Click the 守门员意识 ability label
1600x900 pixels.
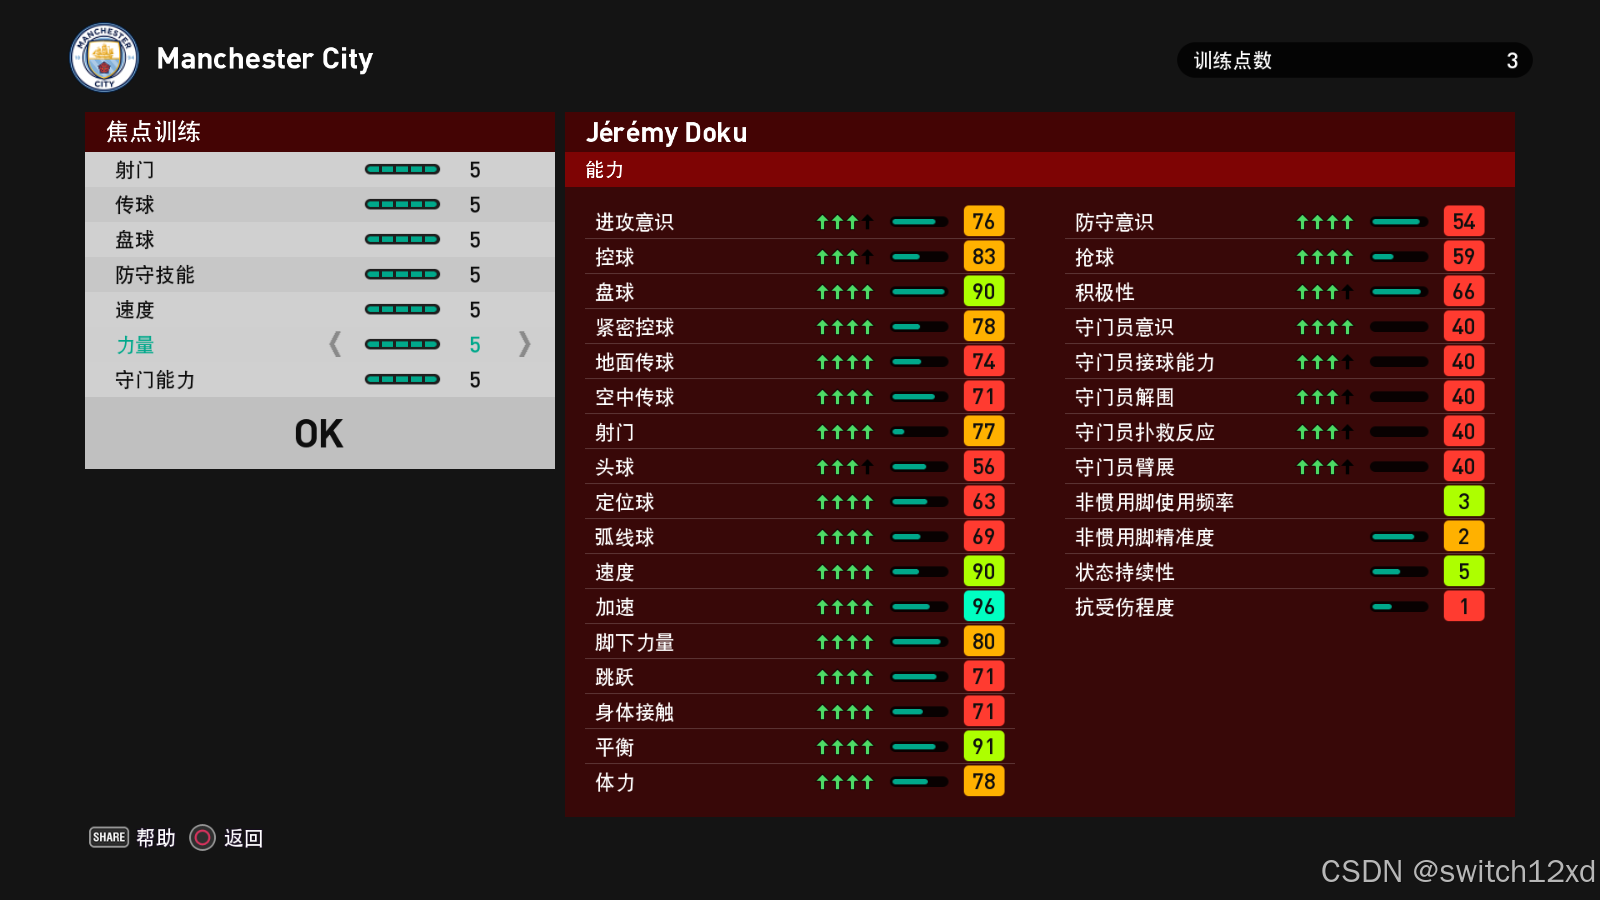click(x=1125, y=327)
